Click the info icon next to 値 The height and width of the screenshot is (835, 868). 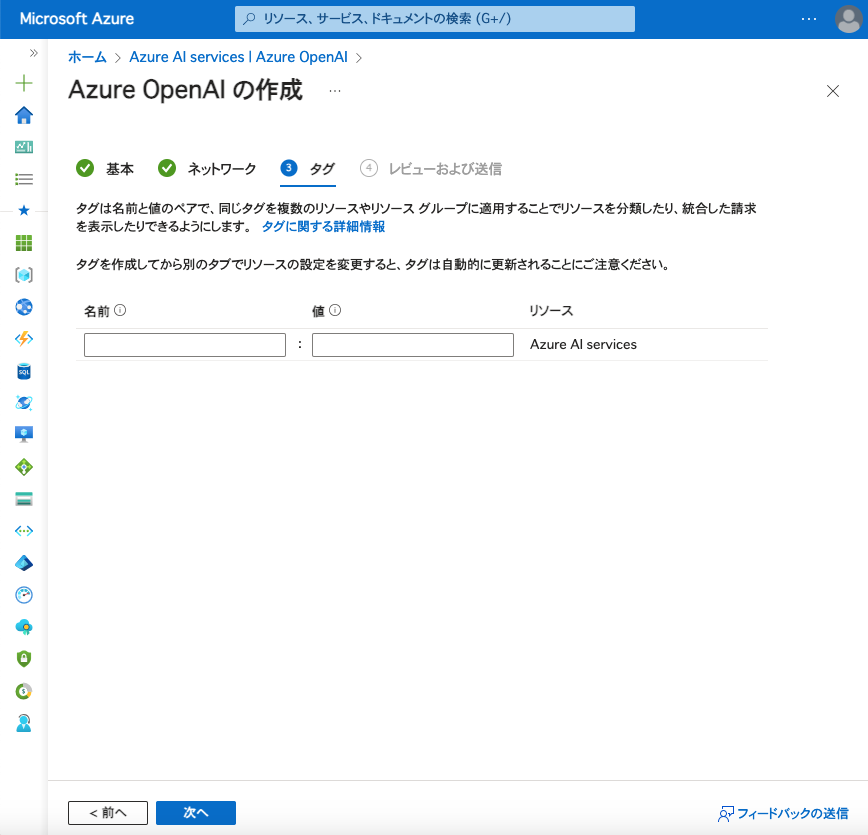335,310
